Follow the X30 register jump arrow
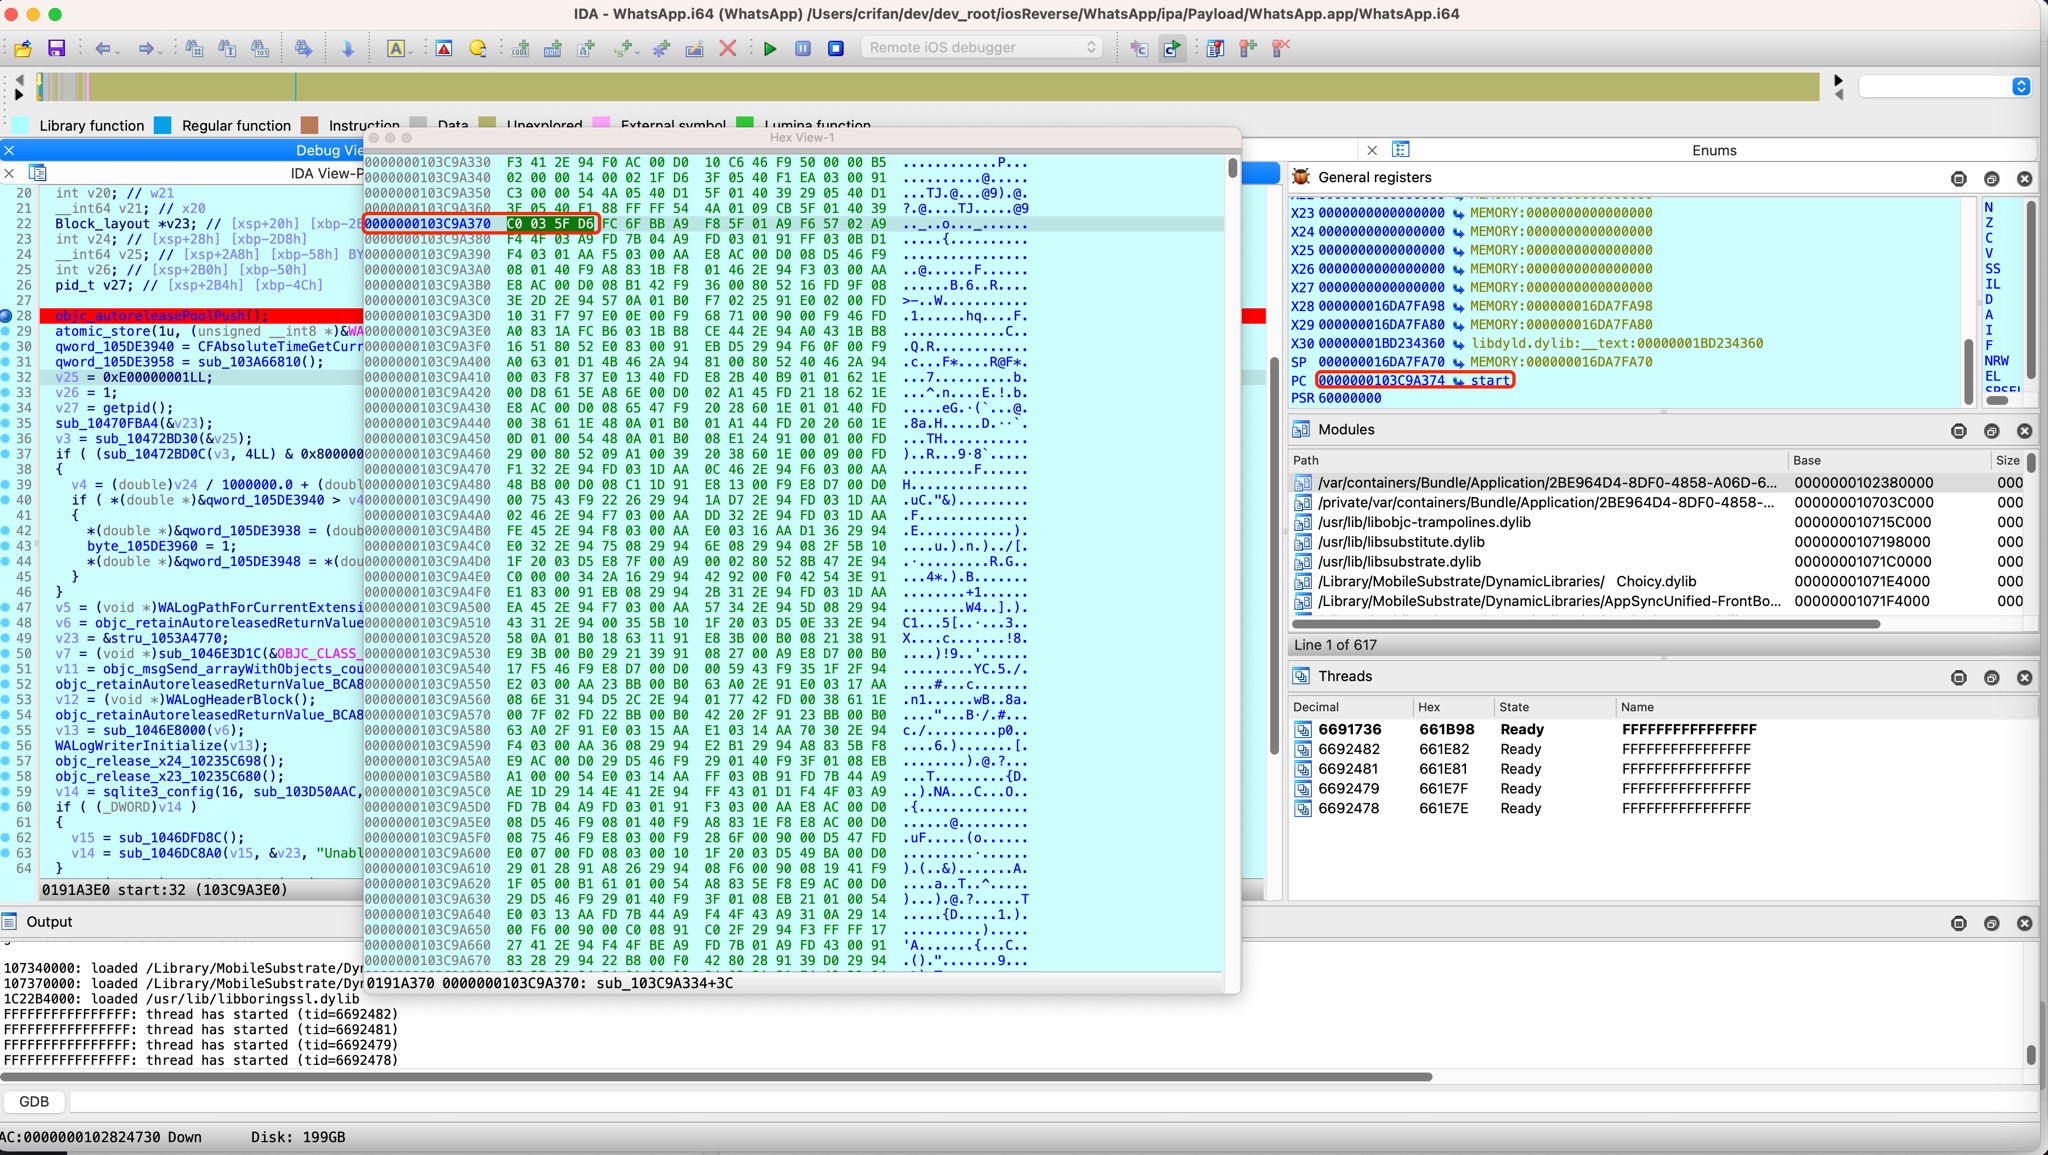Image resolution: width=2048 pixels, height=1155 pixels. [x=1458, y=343]
